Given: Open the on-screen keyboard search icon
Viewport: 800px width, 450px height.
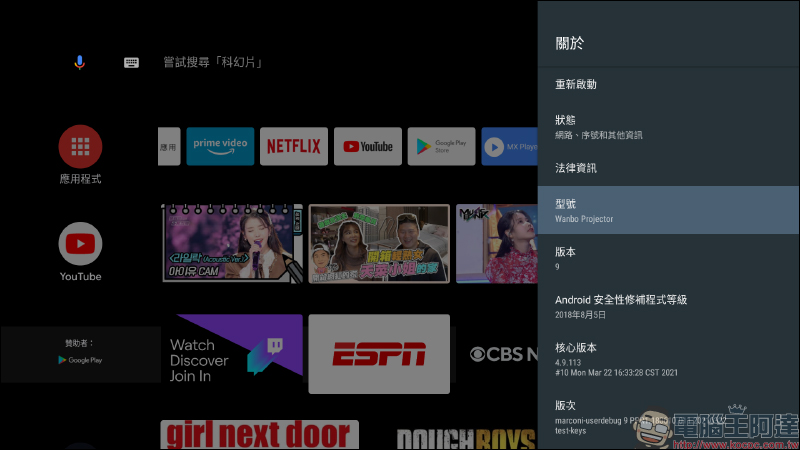Looking at the screenshot, I should coord(131,62).
